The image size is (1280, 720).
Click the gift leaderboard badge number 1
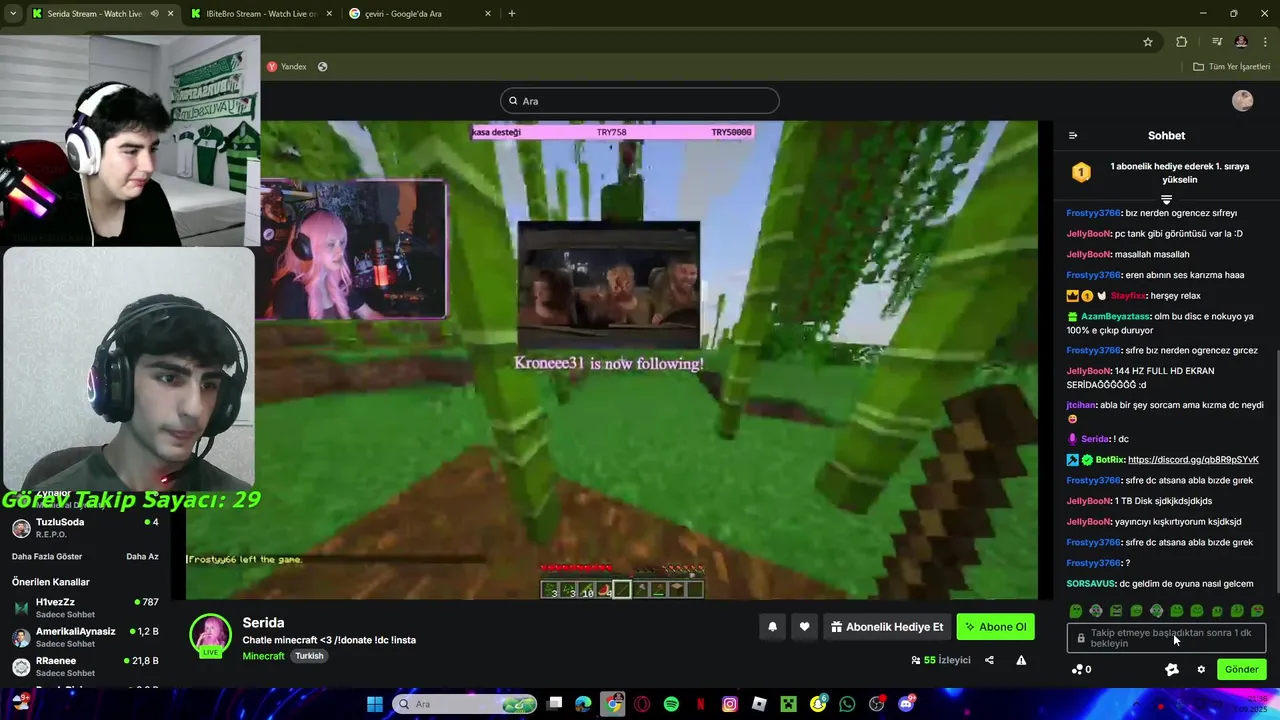(x=1081, y=173)
